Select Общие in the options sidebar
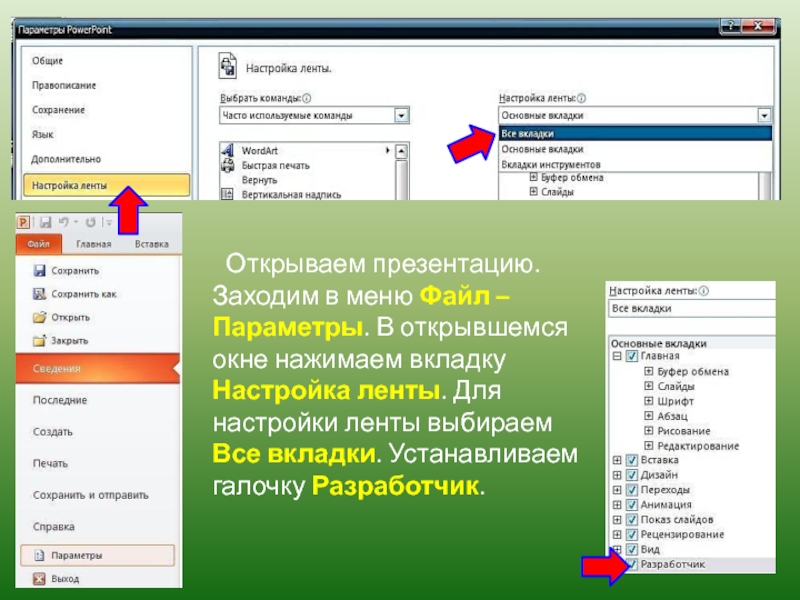Screen dimensions: 800x600 (47, 61)
